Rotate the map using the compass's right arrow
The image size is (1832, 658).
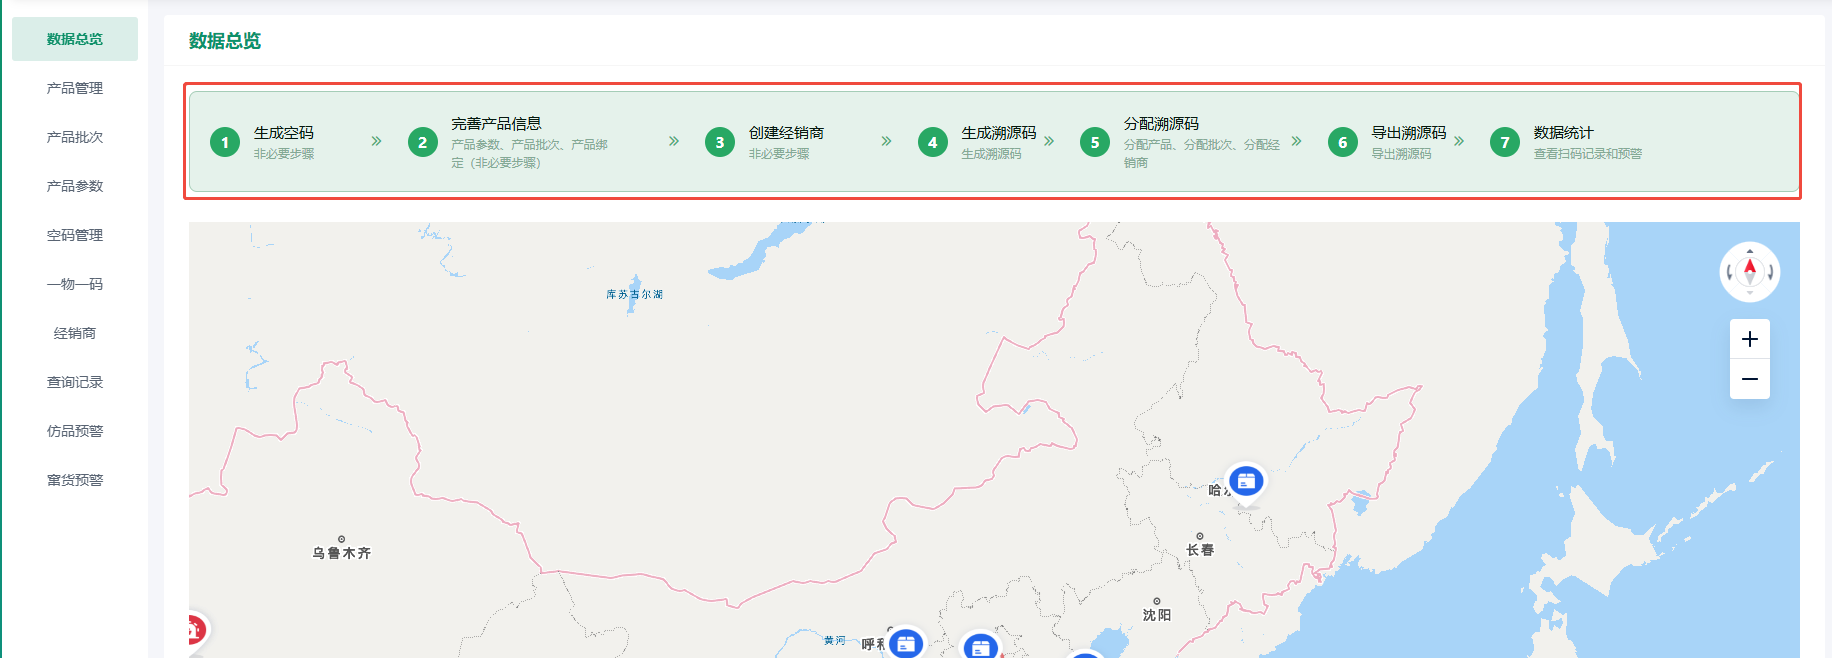1770,273
